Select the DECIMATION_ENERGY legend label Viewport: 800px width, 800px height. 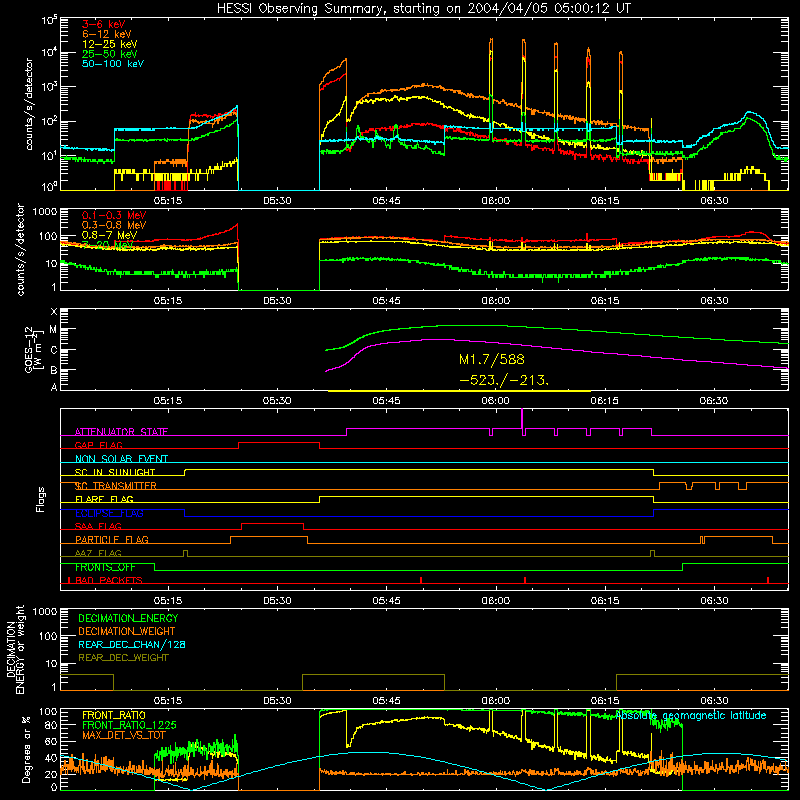tap(128, 618)
